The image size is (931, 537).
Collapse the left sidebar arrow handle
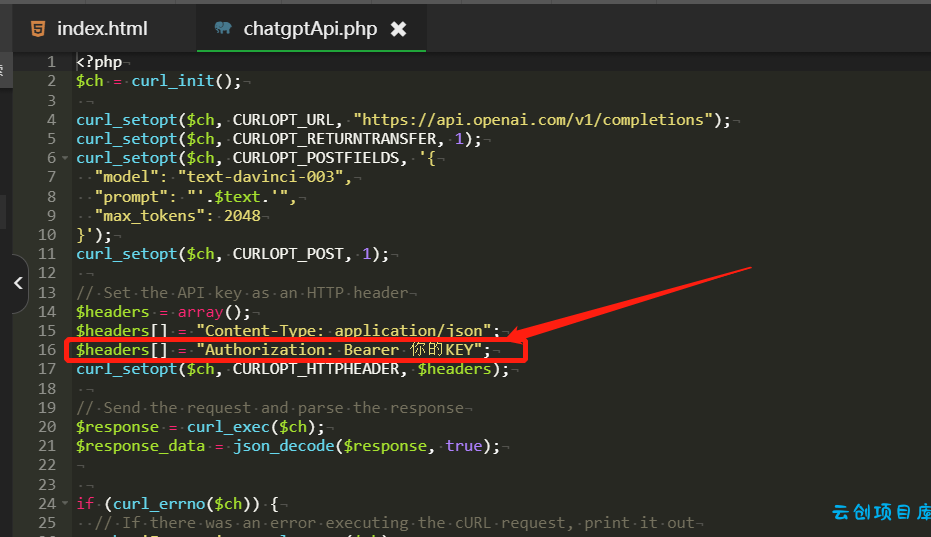point(18,283)
